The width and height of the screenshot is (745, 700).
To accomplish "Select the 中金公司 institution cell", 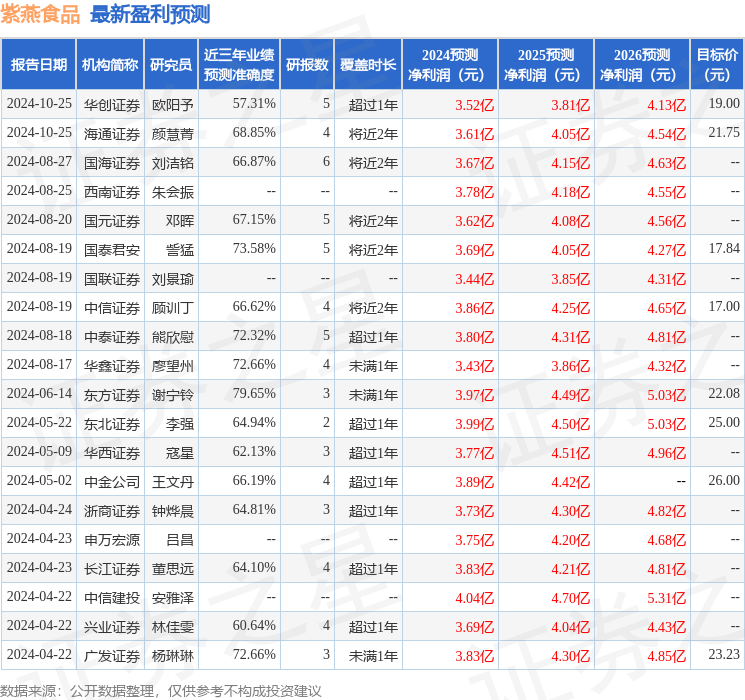I will click(x=112, y=482).
